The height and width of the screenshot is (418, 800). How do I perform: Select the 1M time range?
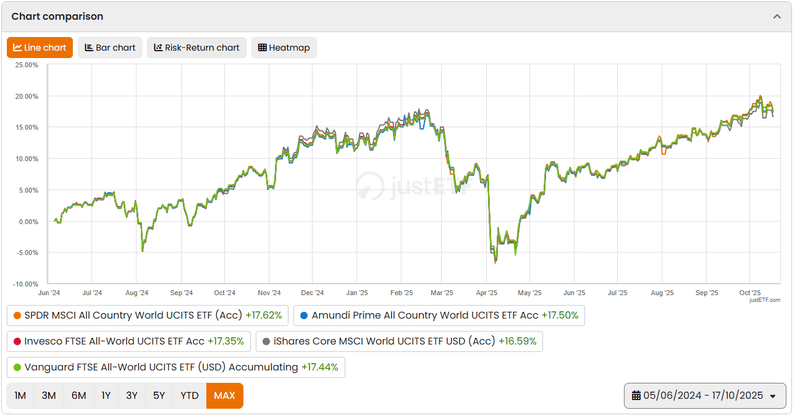[x=21, y=396]
